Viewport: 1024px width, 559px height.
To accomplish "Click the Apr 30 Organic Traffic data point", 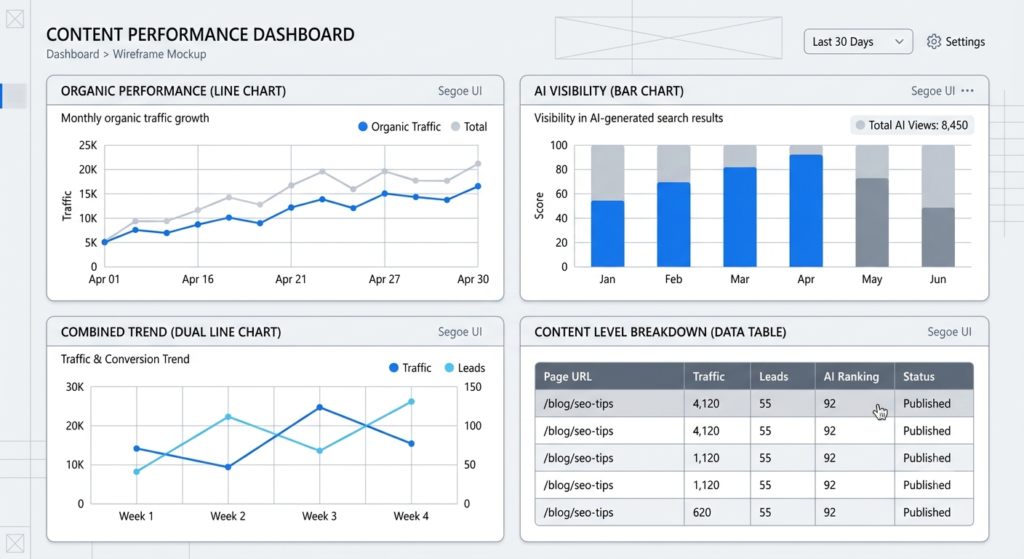I will (x=478, y=186).
